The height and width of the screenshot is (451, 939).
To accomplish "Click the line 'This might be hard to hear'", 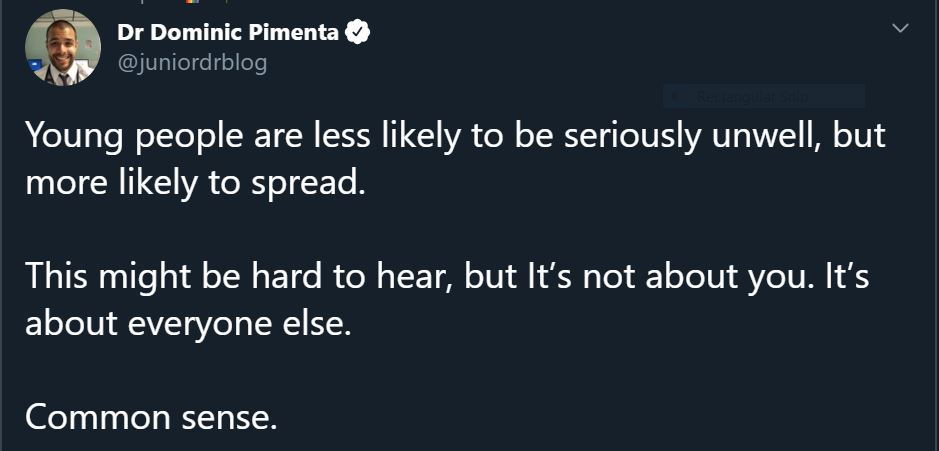I will [447, 277].
